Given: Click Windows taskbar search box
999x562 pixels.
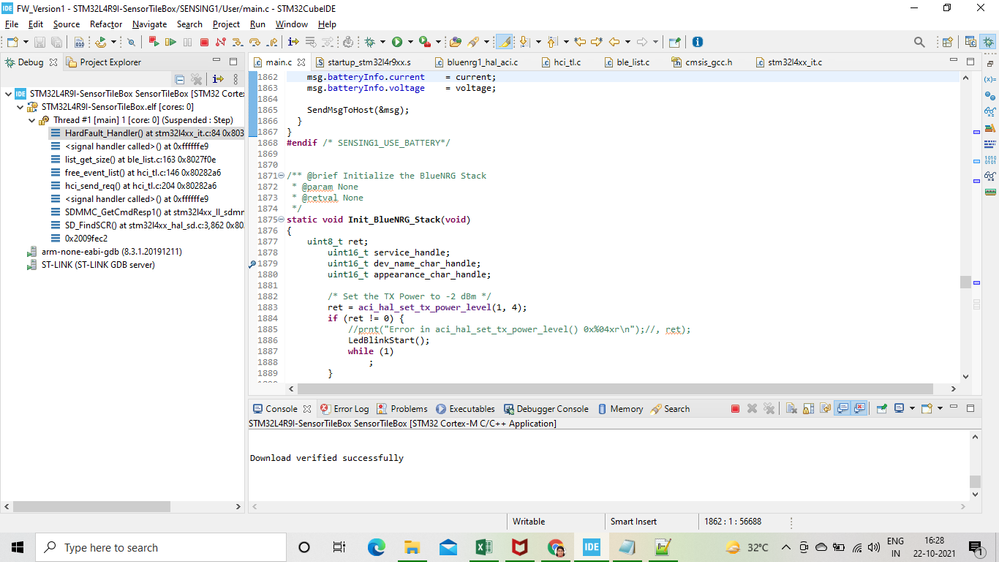Looking at the screenshot, I should [161, 547].
